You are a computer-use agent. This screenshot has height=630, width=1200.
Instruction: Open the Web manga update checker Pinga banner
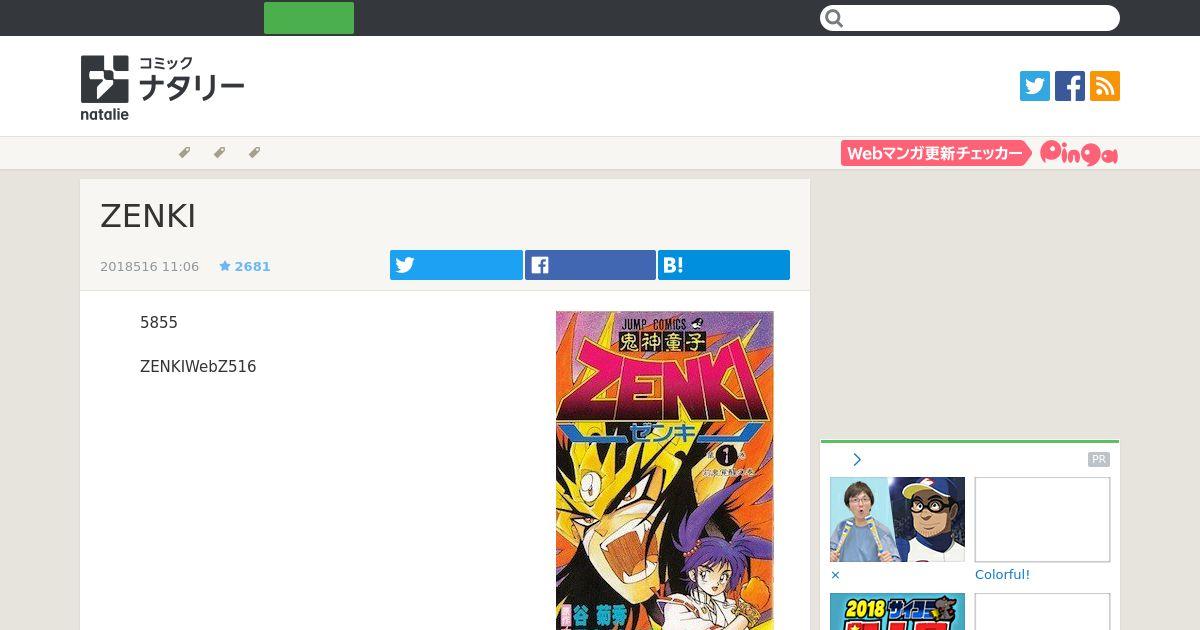click(x=979, y=153)
